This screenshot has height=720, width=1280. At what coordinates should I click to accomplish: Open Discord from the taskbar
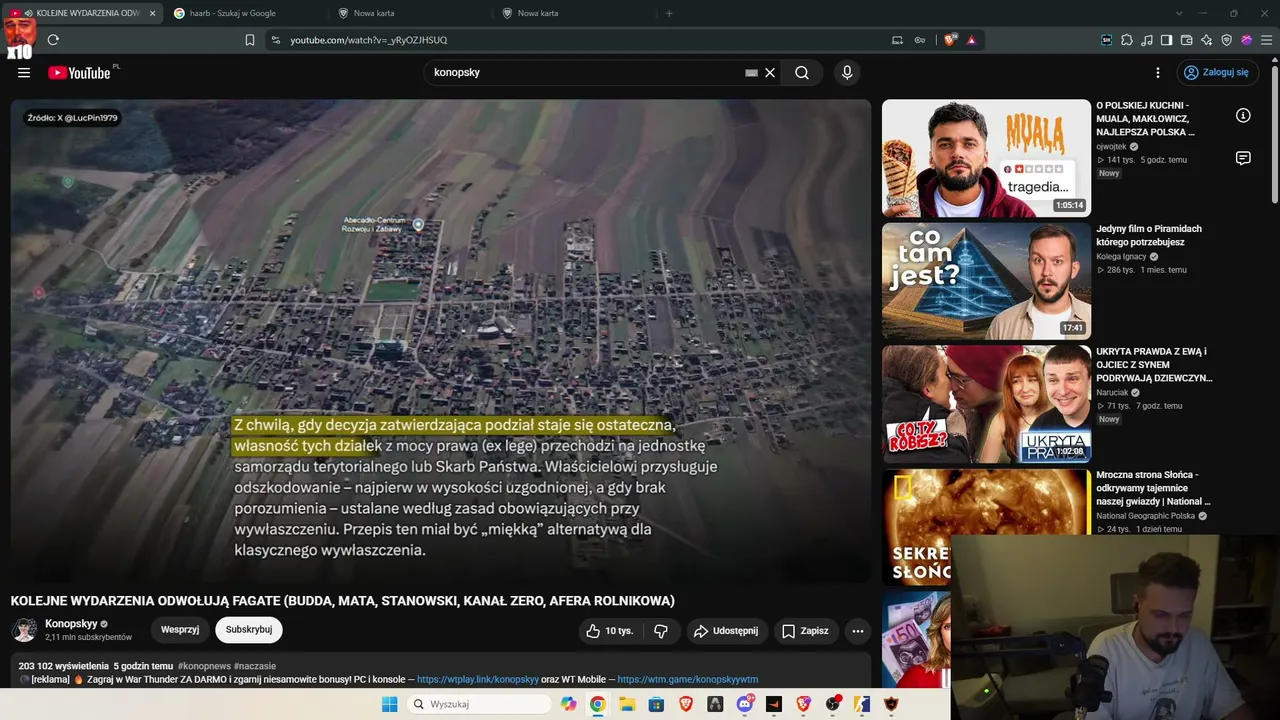click(x=744, y=704)
